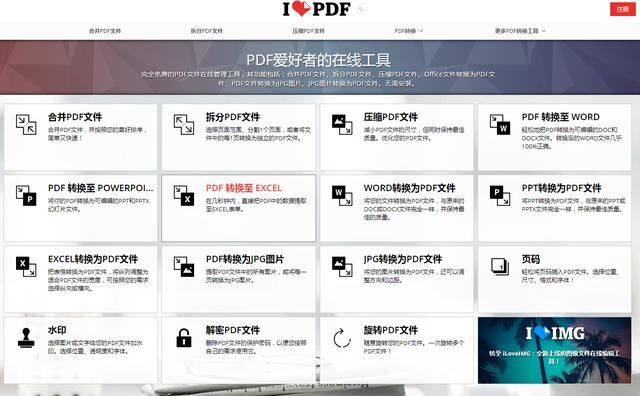This screenshot has height=396, width=640.
Task: Open the 合并PDF文件 title link
Action: pos(75,117)
